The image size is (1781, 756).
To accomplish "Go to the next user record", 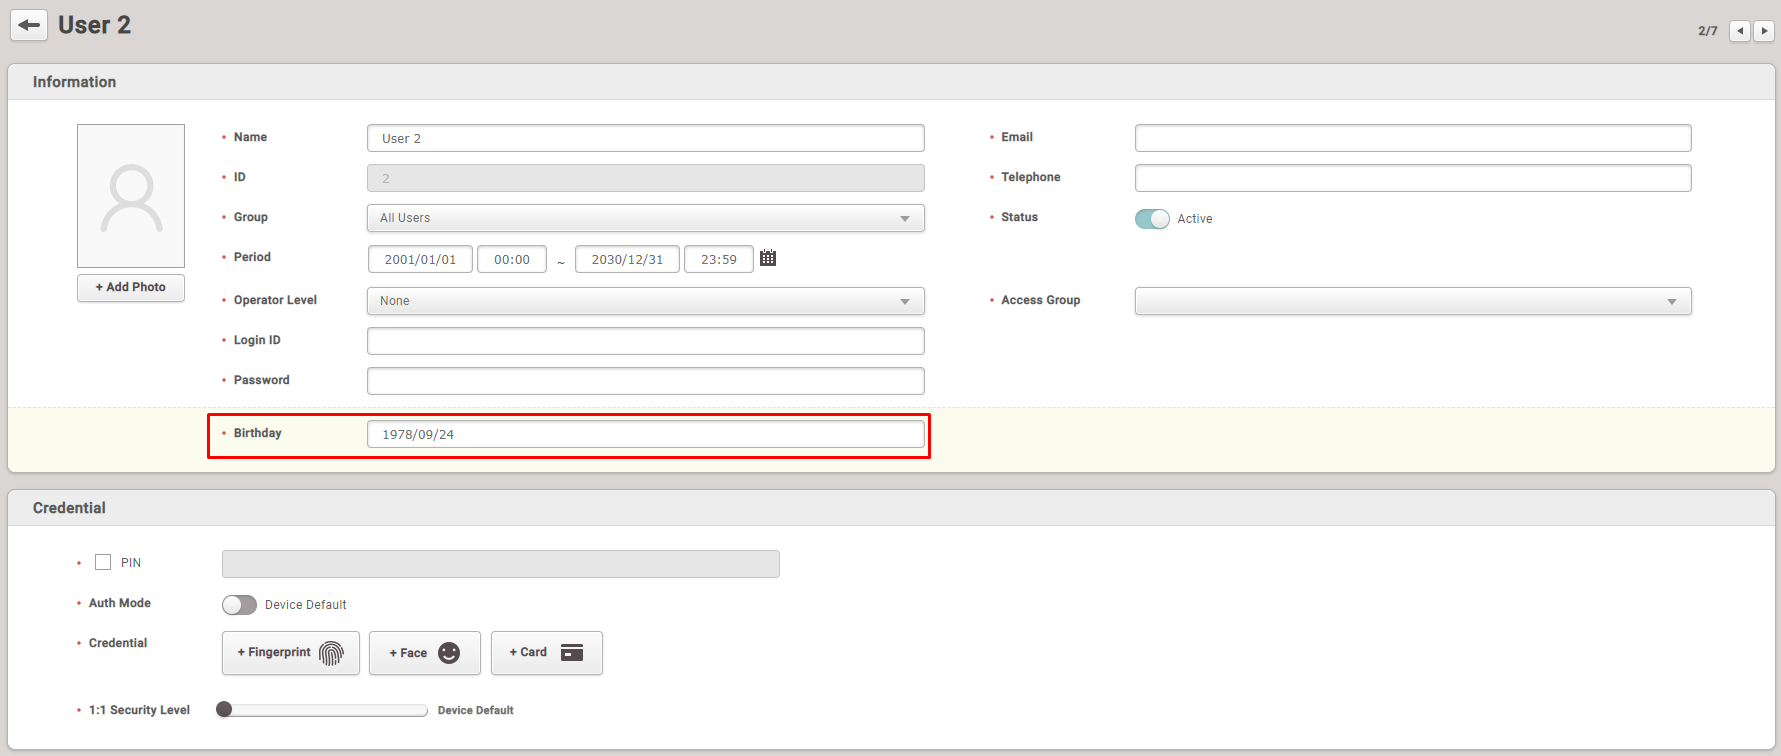I will tap(1764, 31).
